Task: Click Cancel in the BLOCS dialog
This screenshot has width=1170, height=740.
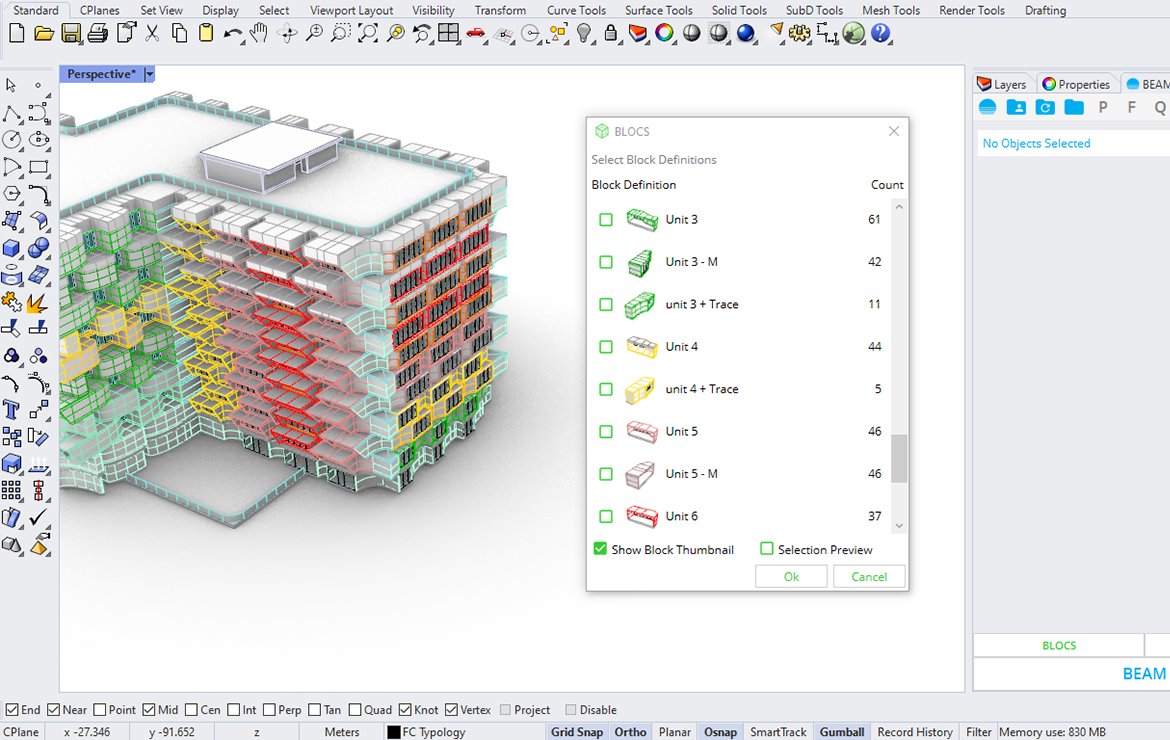Action: click(868, 576)
